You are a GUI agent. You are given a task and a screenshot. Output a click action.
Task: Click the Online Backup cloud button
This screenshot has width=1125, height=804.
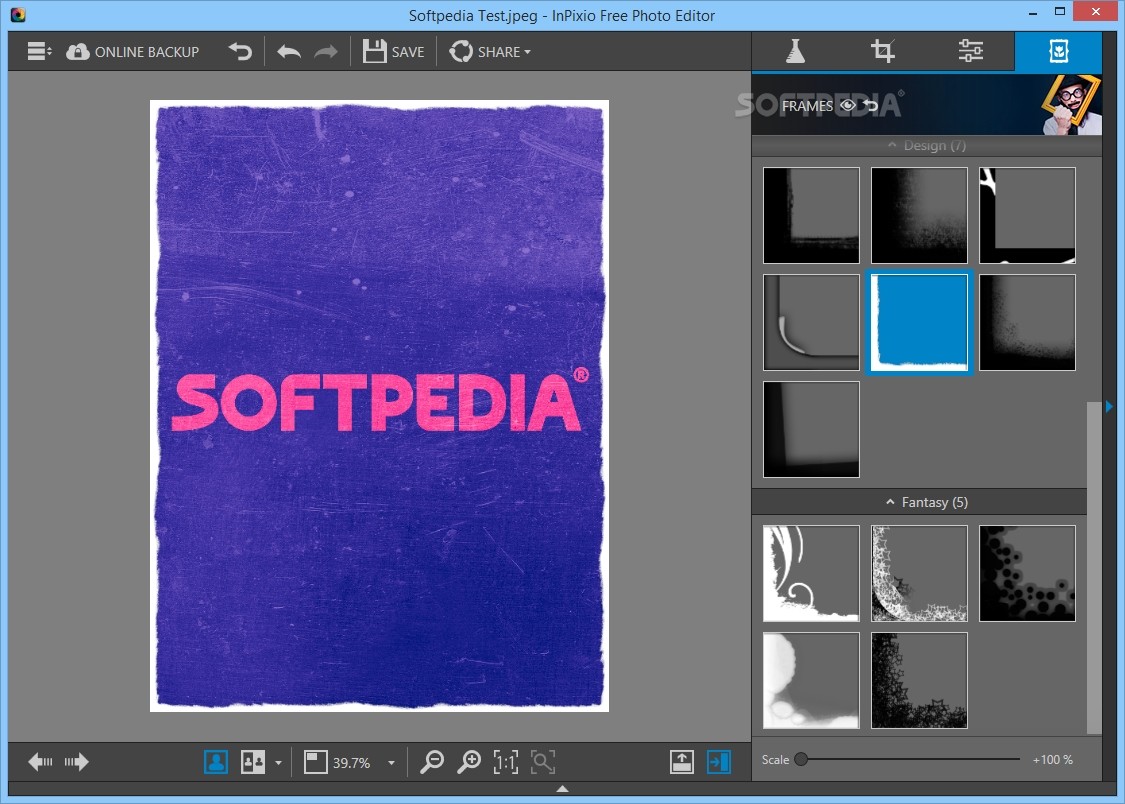click(x=133, y=52)
